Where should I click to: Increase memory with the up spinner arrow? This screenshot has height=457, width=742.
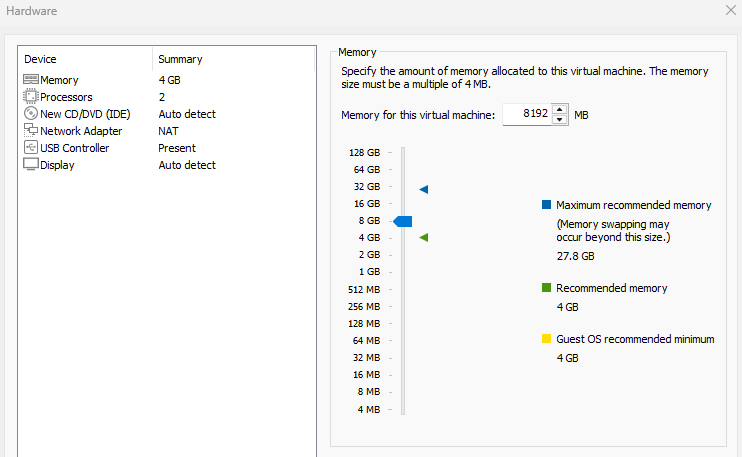[x=560, y=109]
